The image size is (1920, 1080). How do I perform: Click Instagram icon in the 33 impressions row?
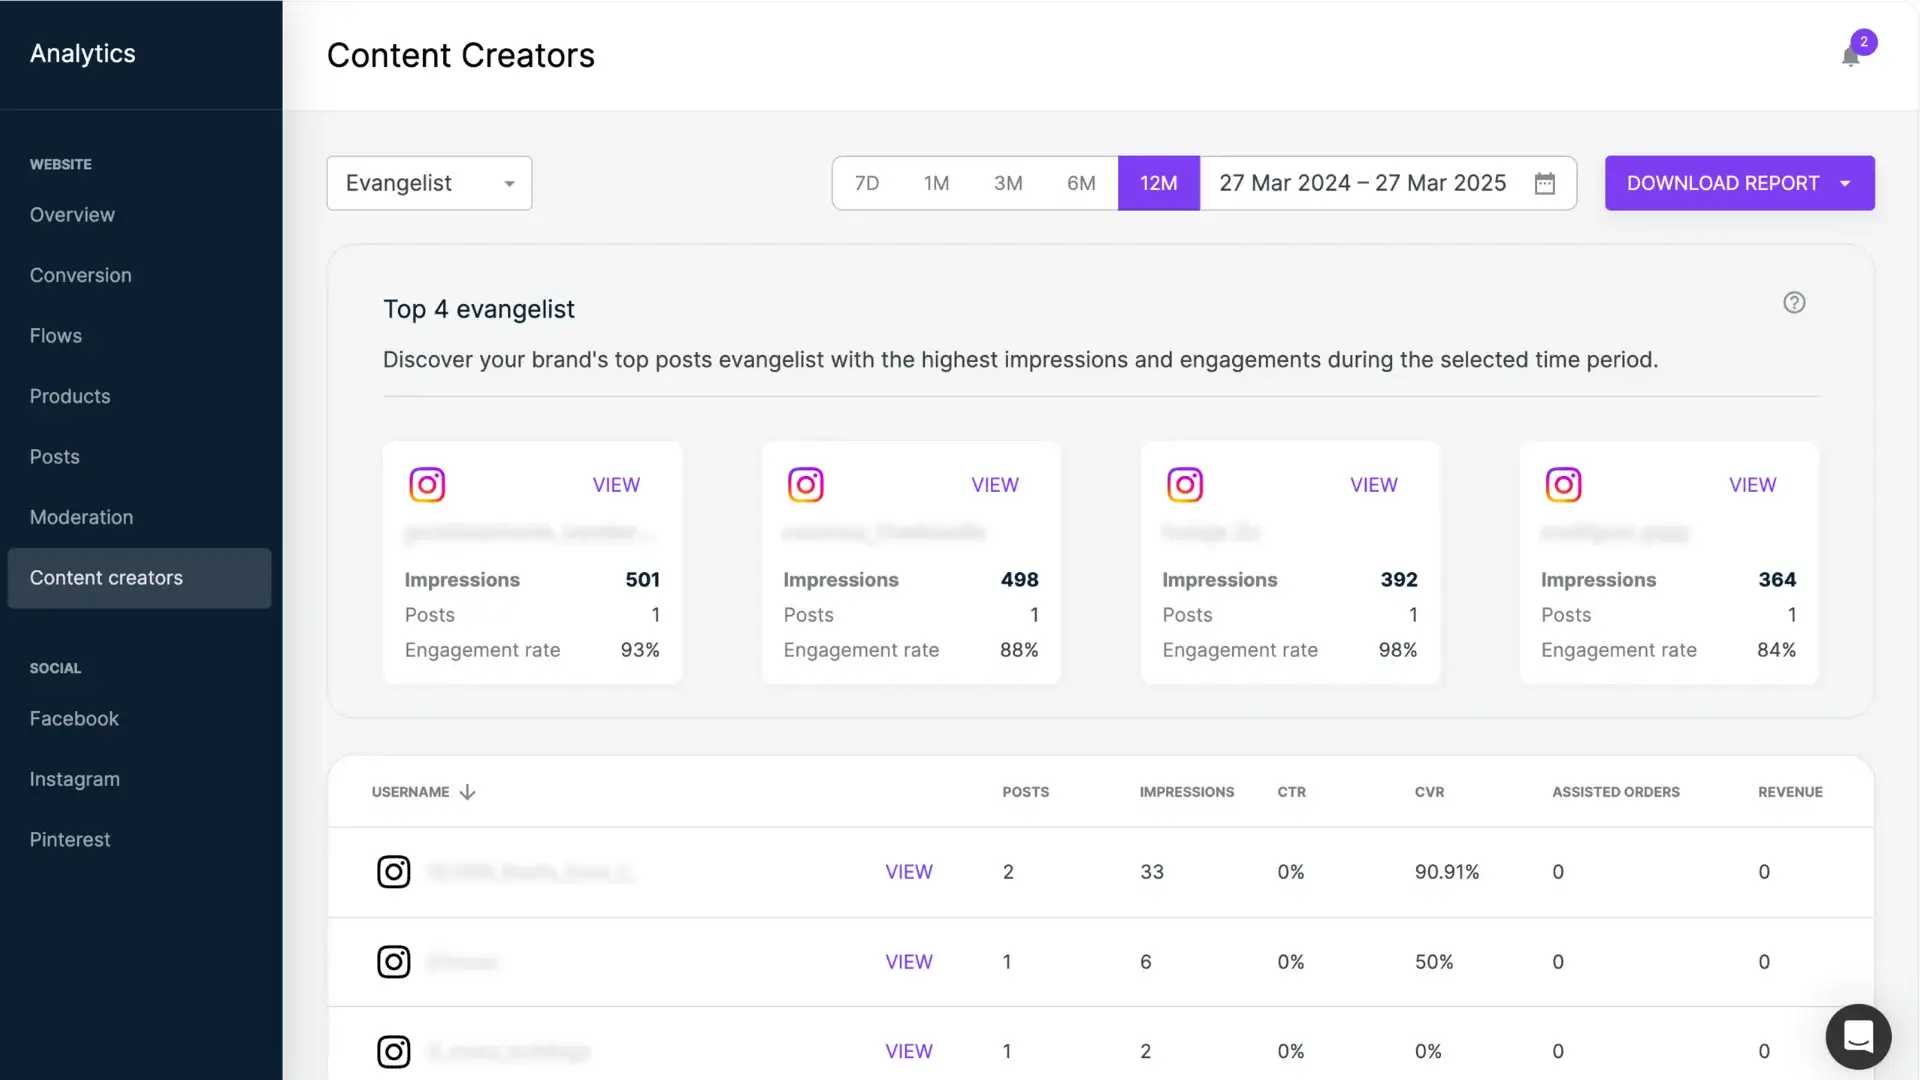click(393, 872)
